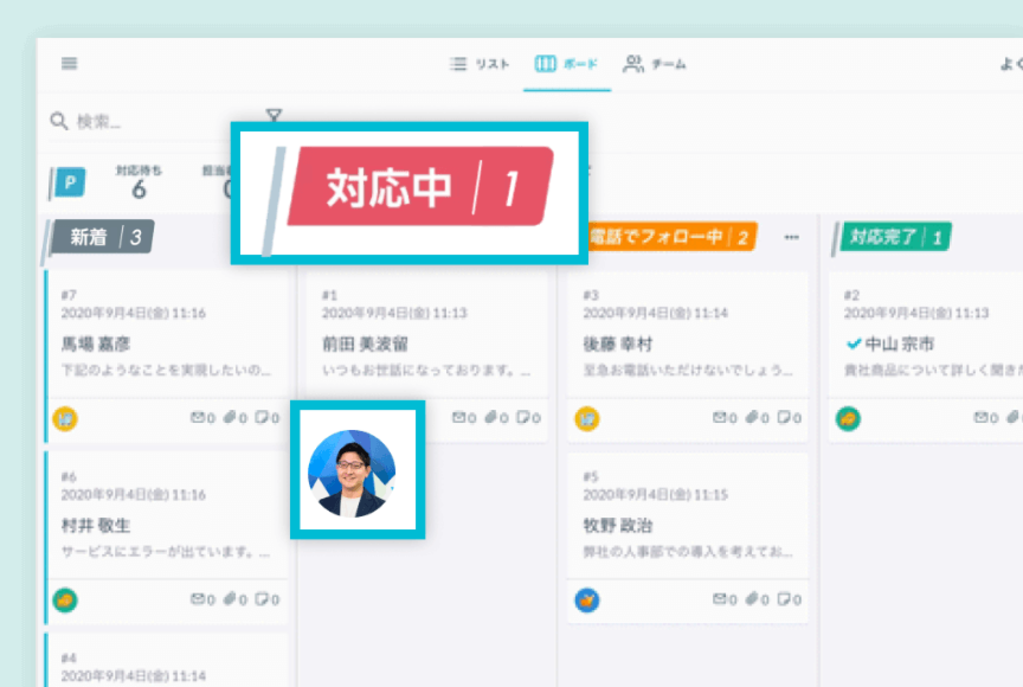Screen dimensions: 1023x687
Task: Click green assignee avatar on 村井 敬生 card
Action: tap(66, 600)
